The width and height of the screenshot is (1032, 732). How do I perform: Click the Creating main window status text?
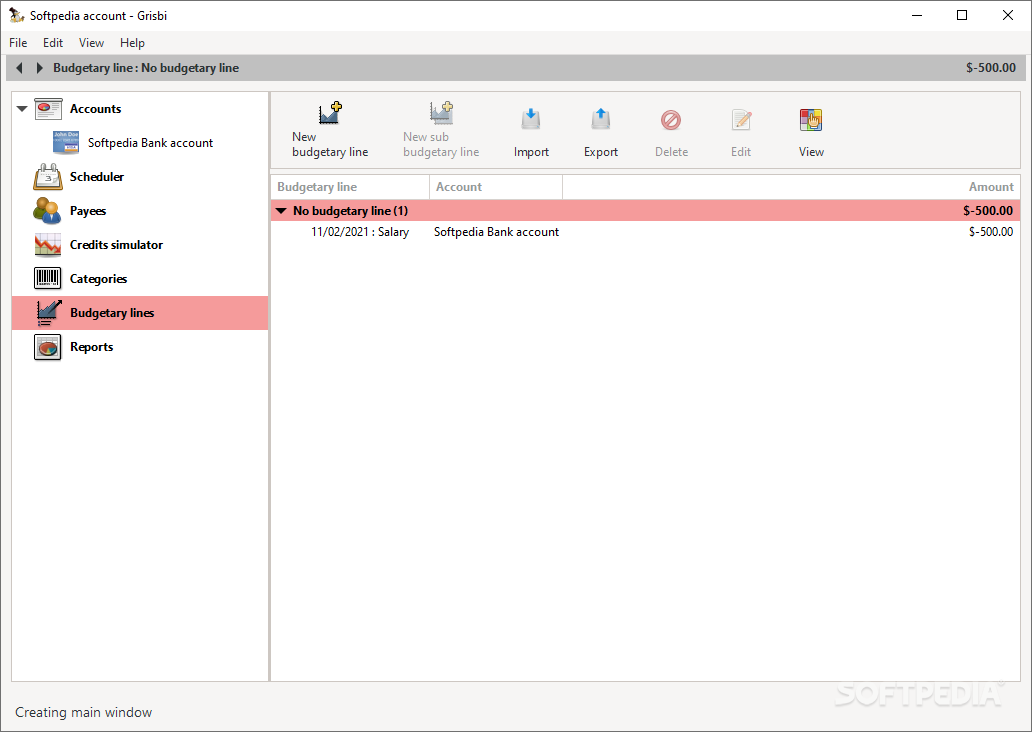pyautogui.click(x=84, y=712)
